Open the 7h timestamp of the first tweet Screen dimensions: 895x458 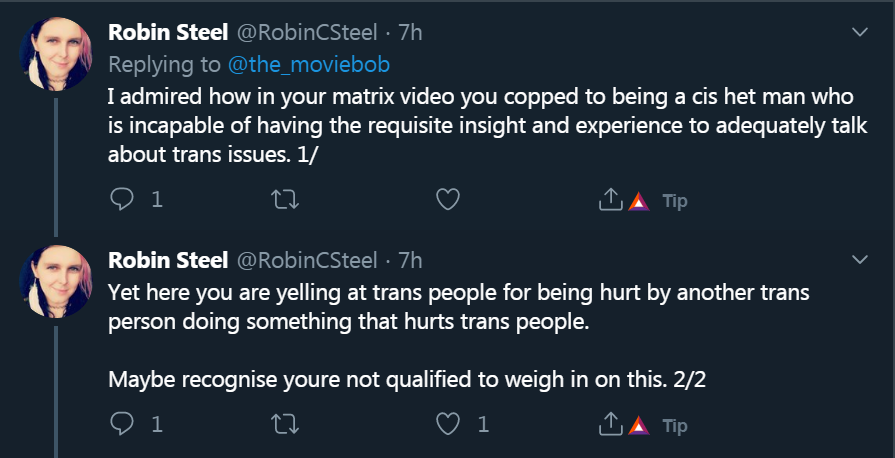pyautogui.click(x=410, y=33)
